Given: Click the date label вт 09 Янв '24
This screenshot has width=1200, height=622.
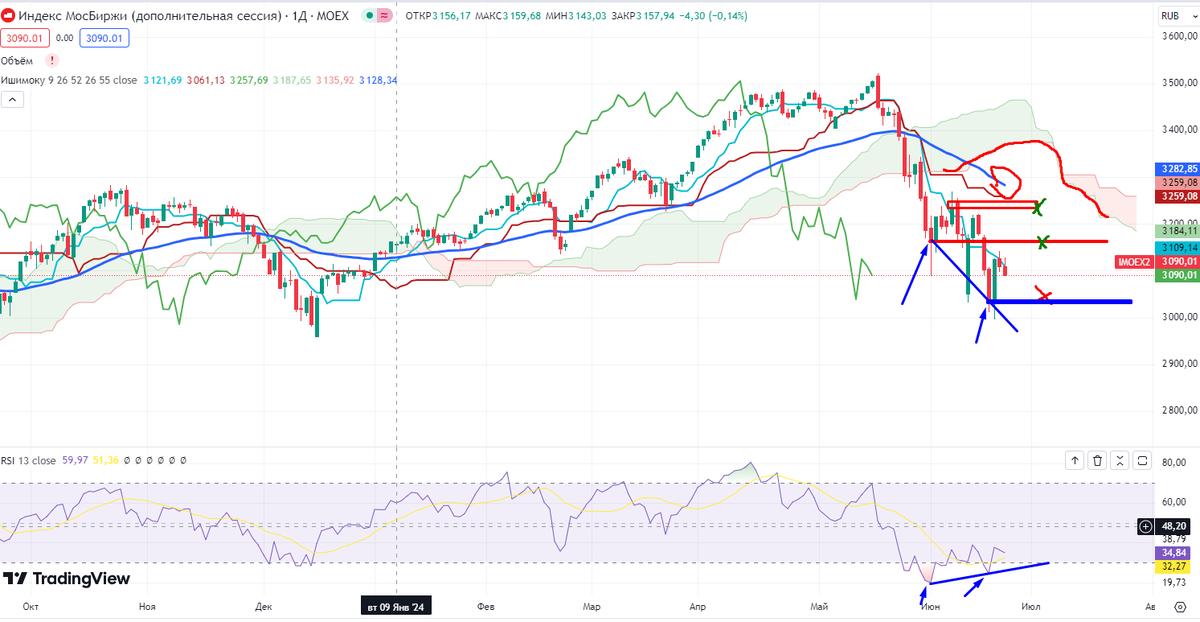Looking at the screenshot, I should coord(396,607).
